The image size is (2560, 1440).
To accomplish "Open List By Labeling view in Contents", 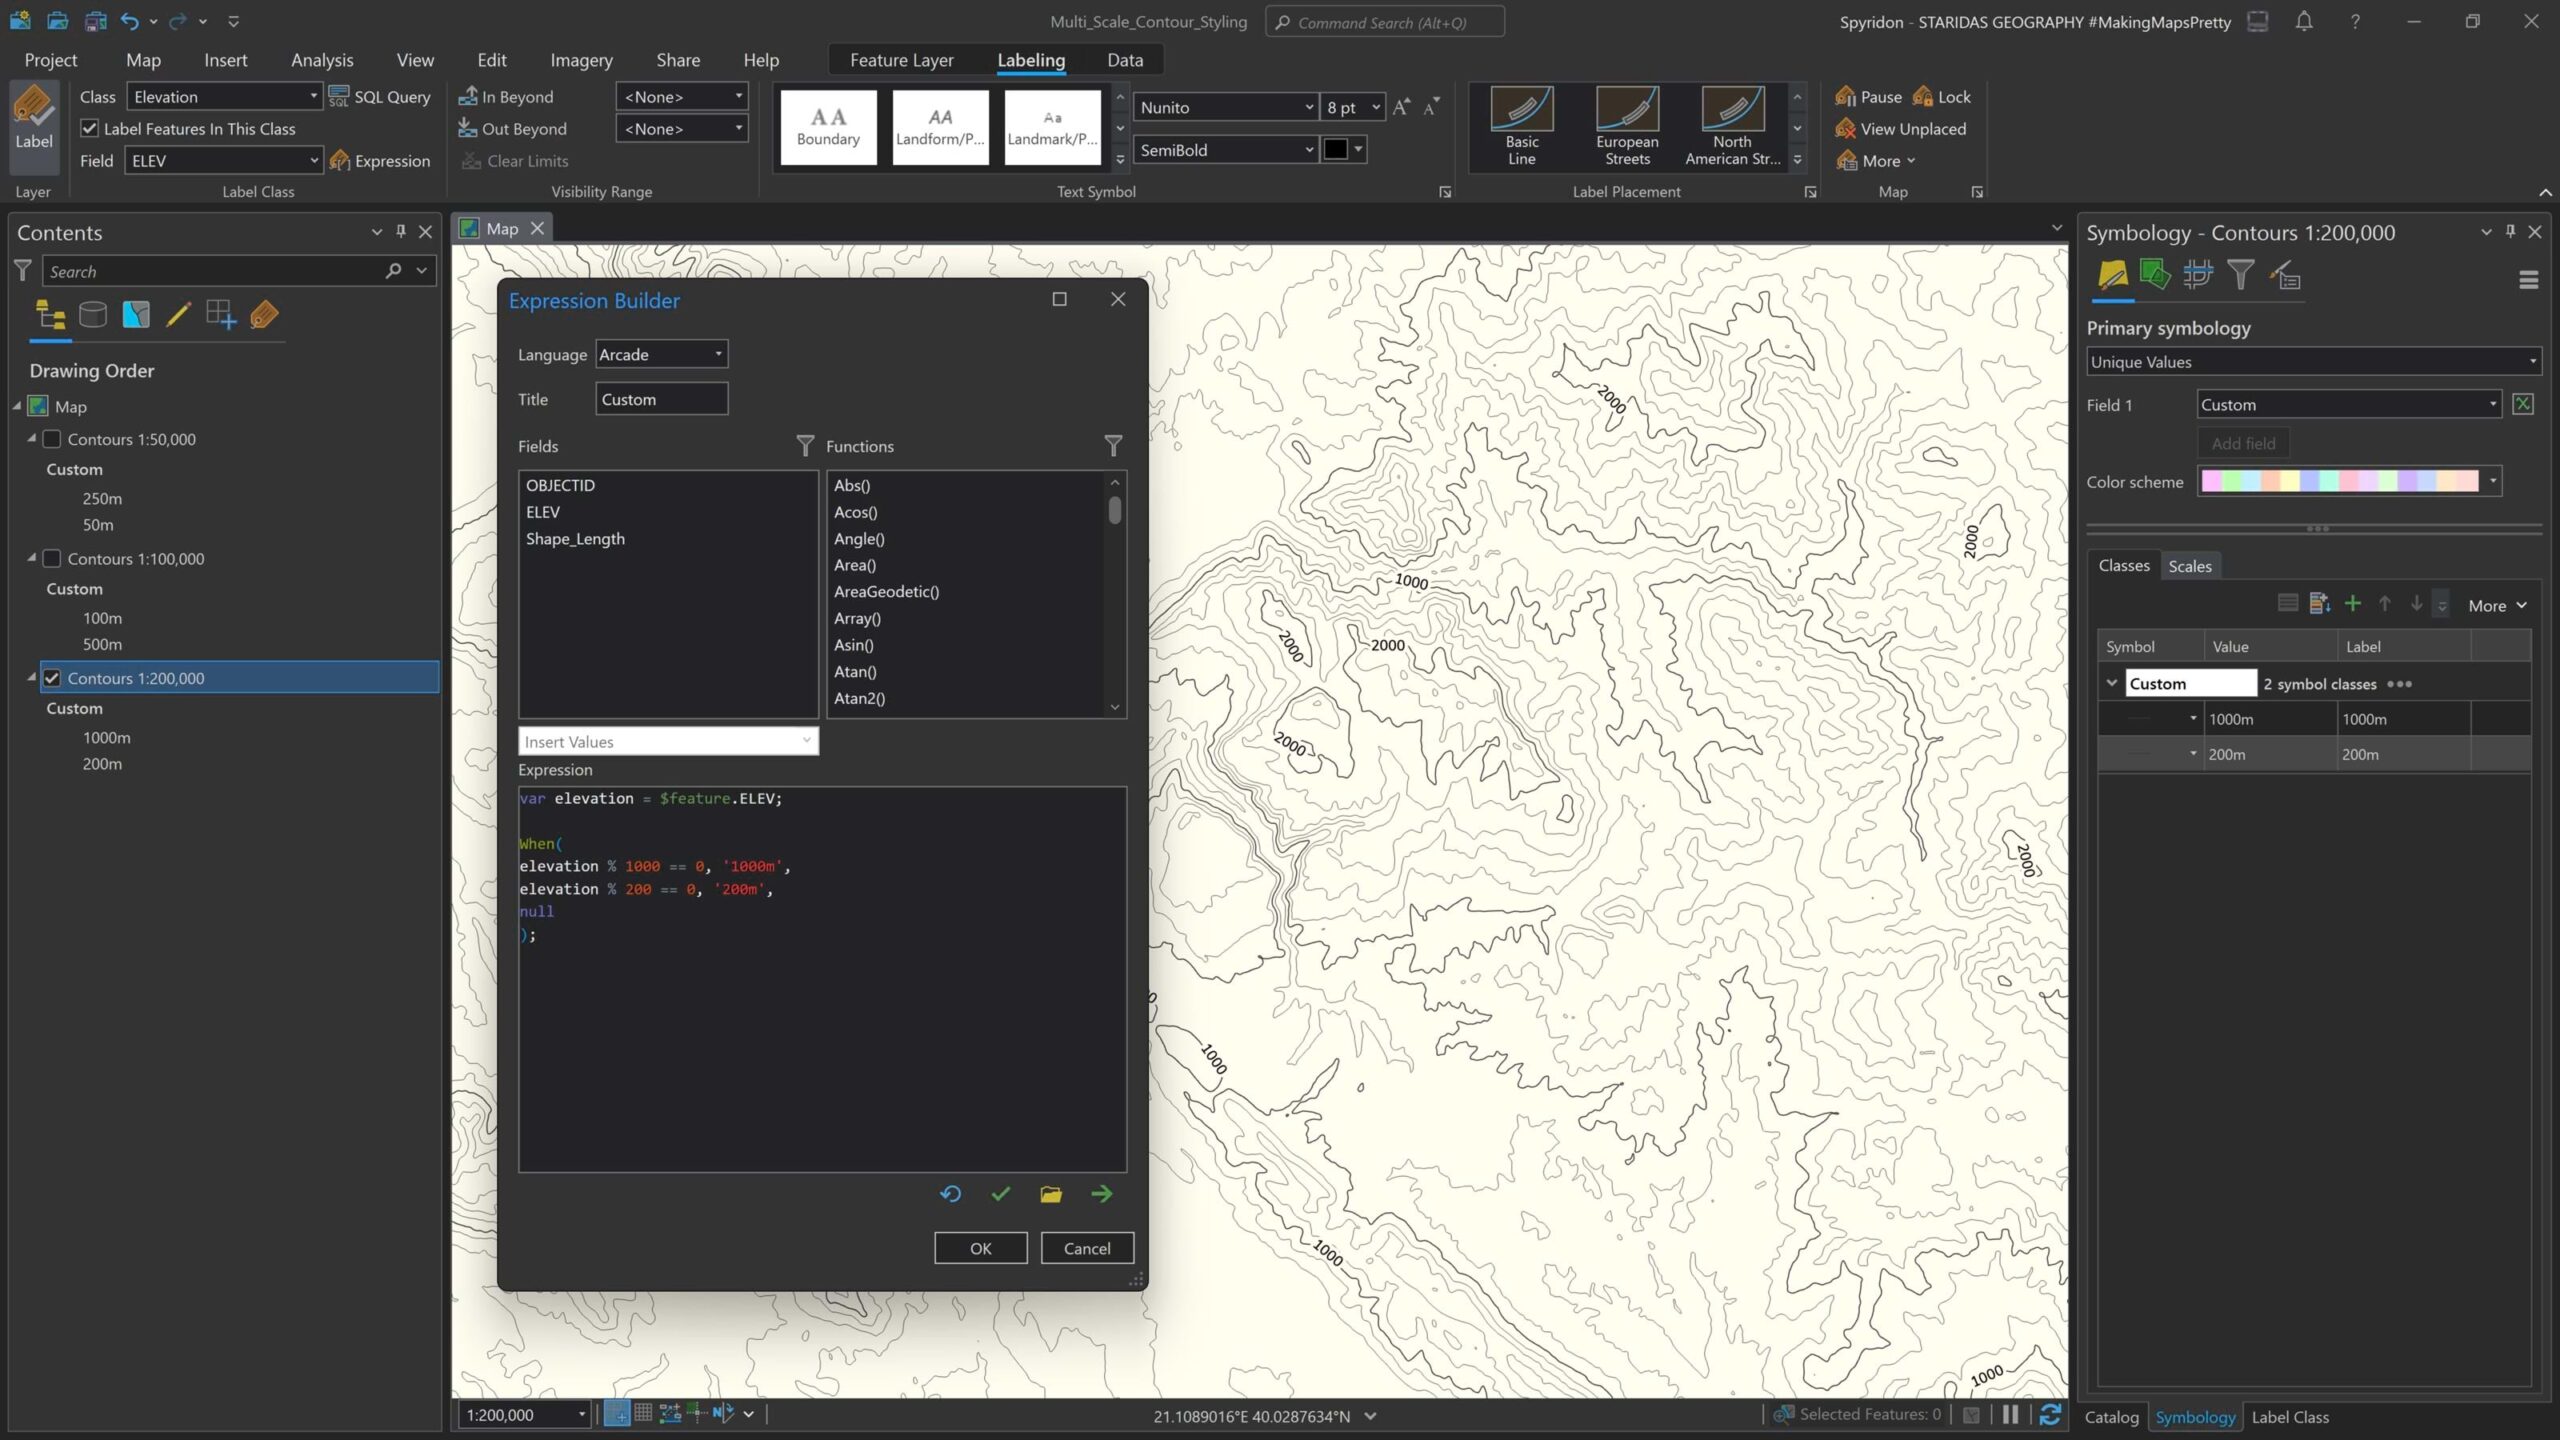I will click(x=264, y=316).
